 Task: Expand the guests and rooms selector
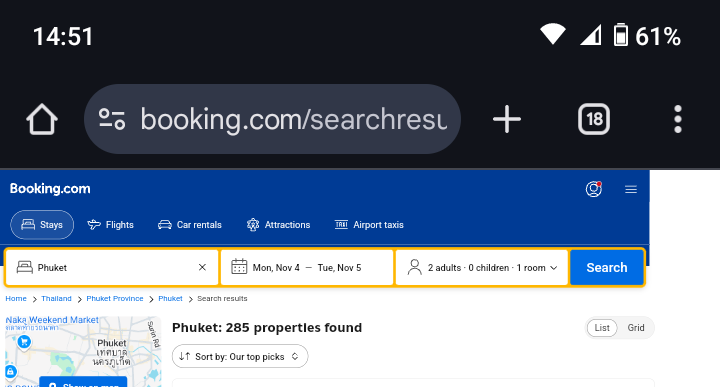tap(482, 267)
